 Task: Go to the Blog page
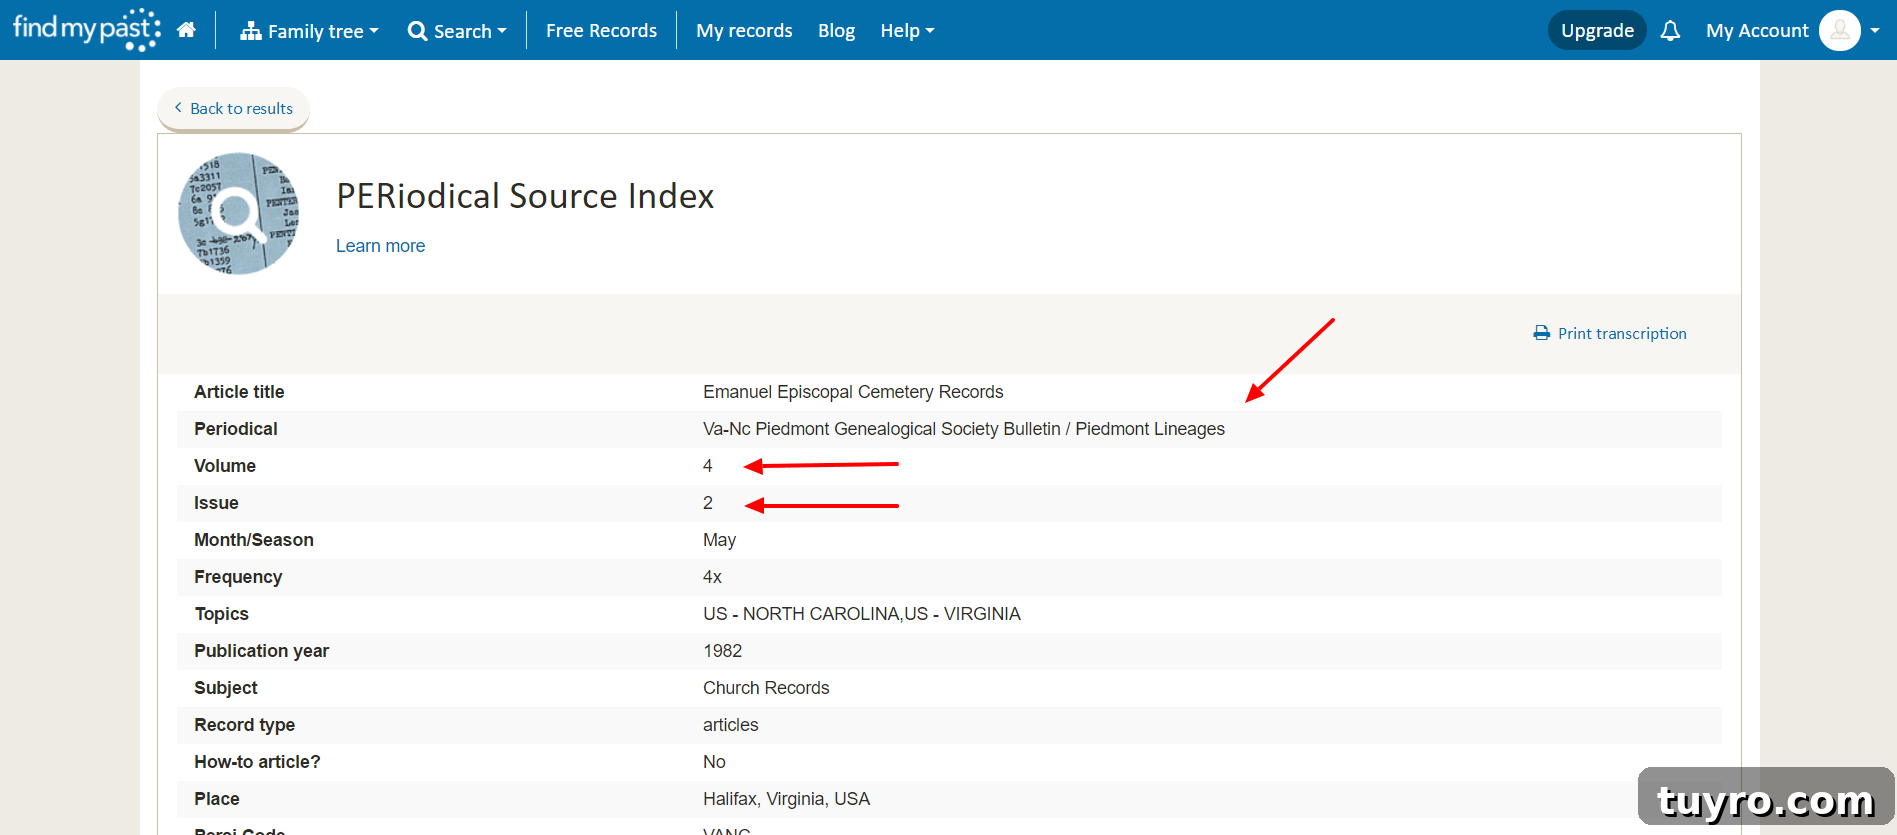(x=836, y=31)
